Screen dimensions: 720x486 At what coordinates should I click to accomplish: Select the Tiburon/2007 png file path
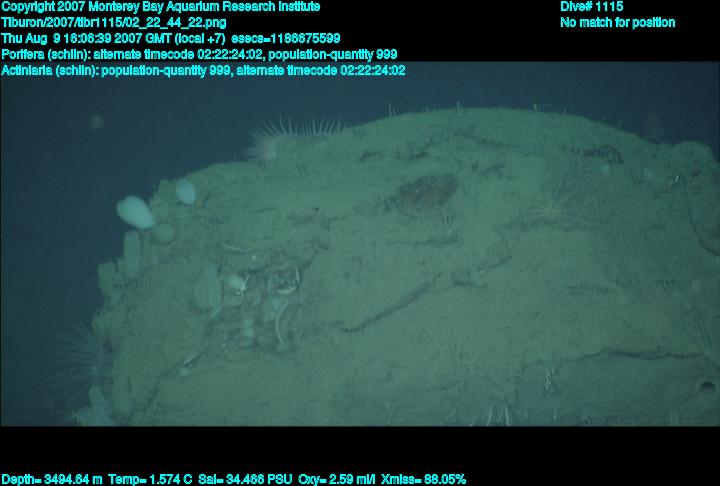coord(114,23)
